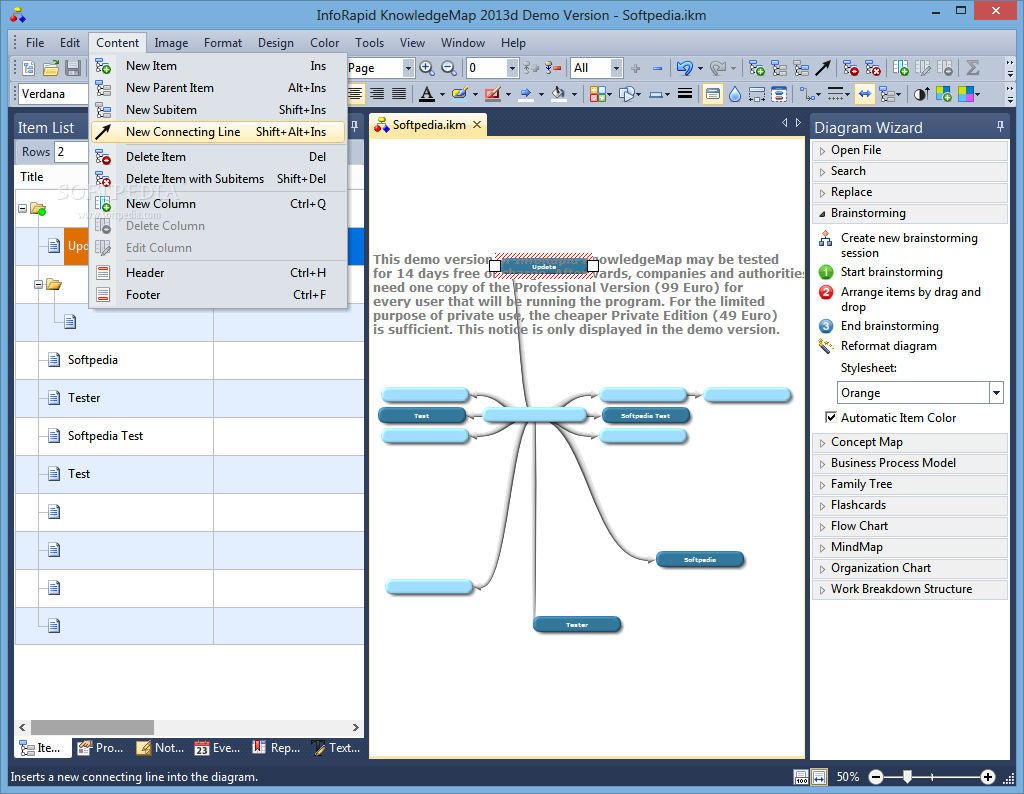Click the Sum sigma toolbar icon
The image size is (1024, 794).
tap(972, 68)
